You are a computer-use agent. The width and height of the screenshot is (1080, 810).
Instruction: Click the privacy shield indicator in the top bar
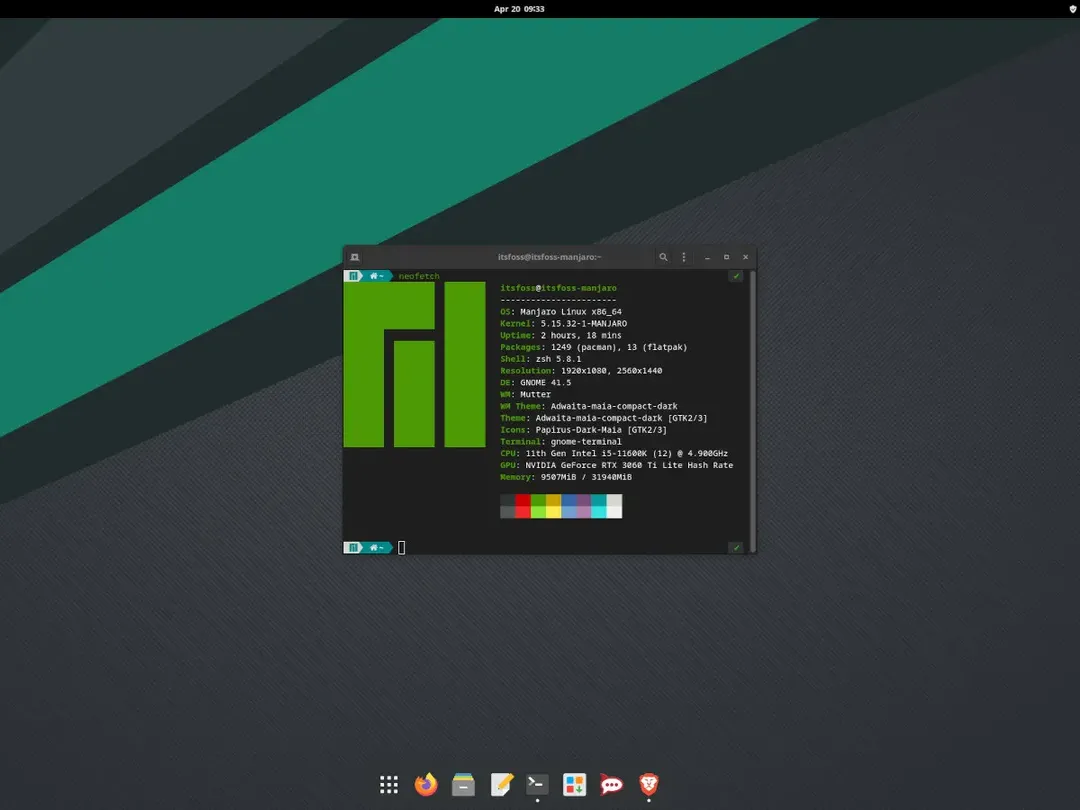click(1071, 9)
